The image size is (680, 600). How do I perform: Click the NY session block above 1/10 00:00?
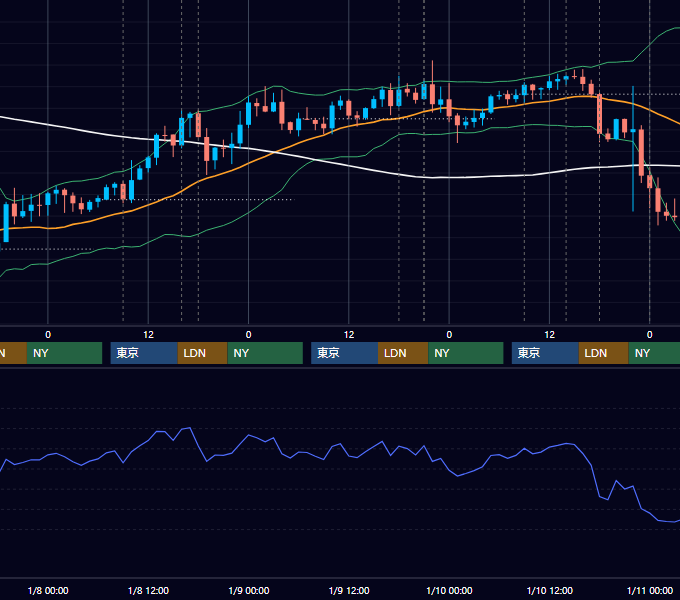tap(466, 353)
